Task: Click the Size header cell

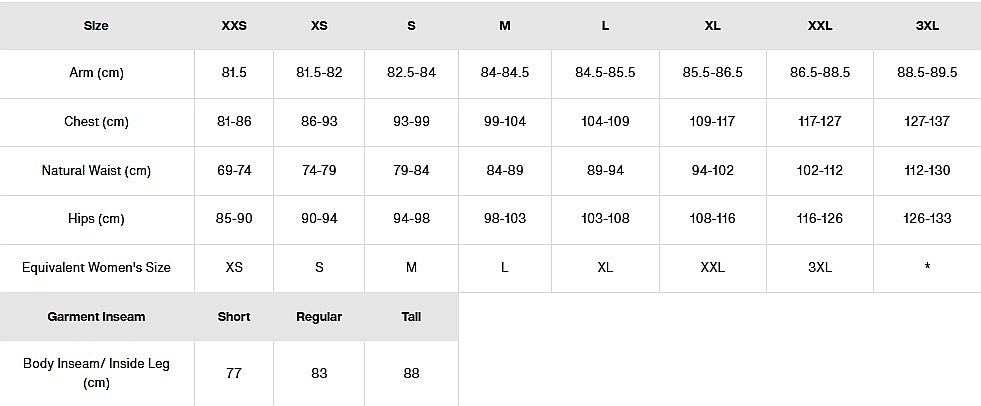Action: [x=96, y=25]
